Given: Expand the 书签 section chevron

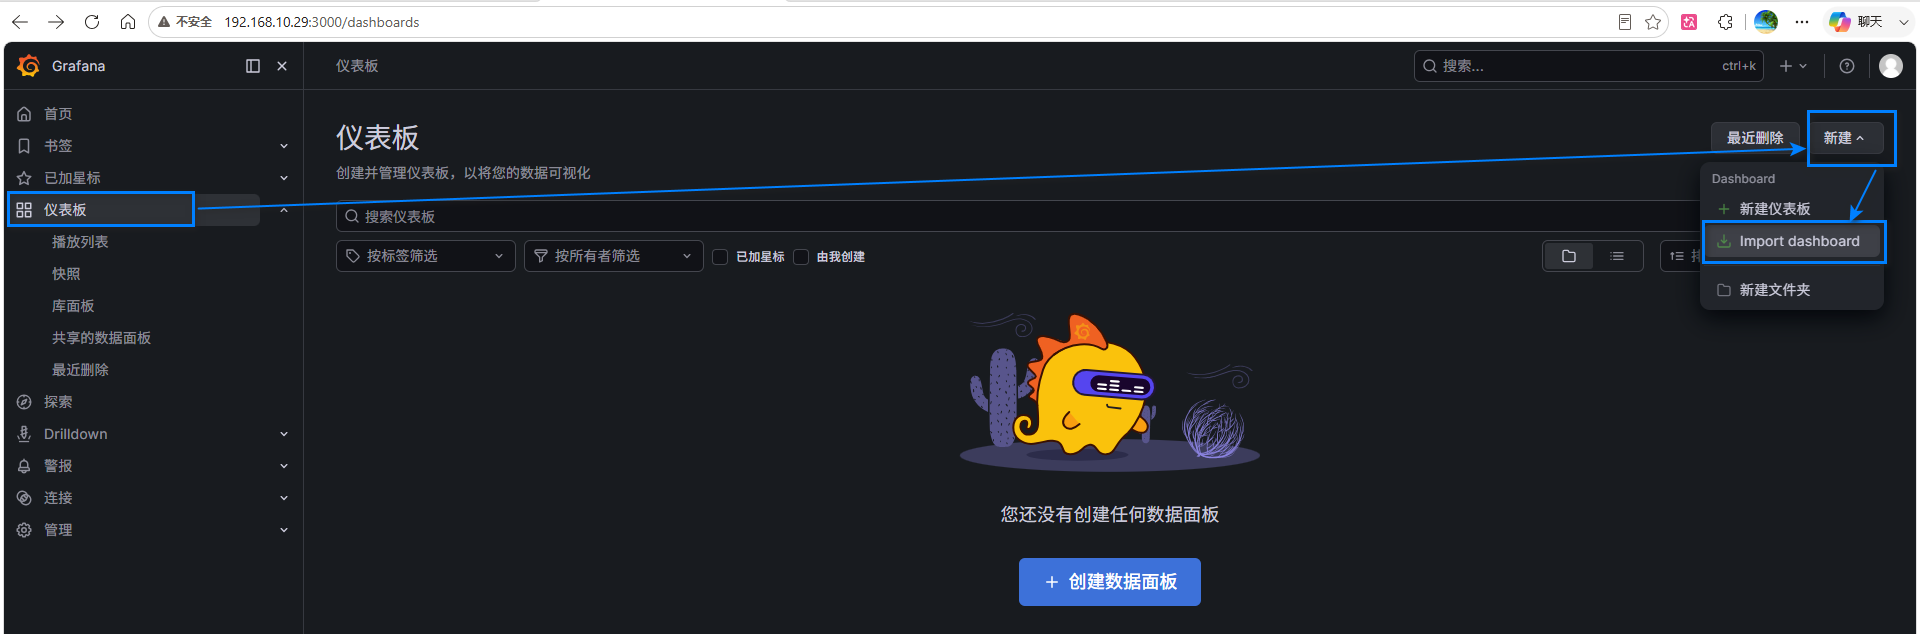Looking at the screenshot, I should pyautogui.click(x=284, y=146).
